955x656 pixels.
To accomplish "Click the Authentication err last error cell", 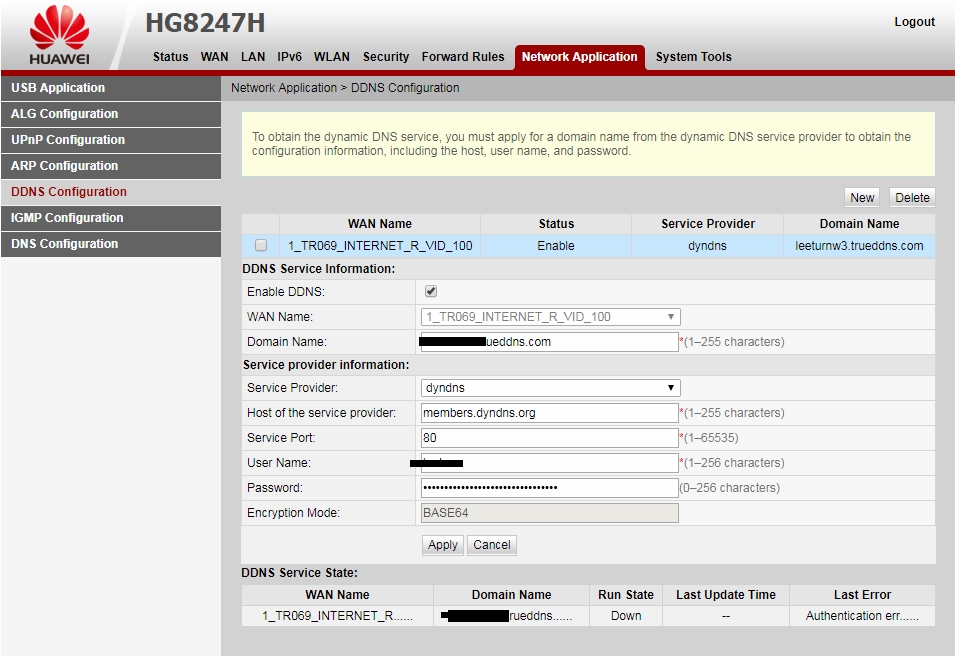I will [862, 616].
